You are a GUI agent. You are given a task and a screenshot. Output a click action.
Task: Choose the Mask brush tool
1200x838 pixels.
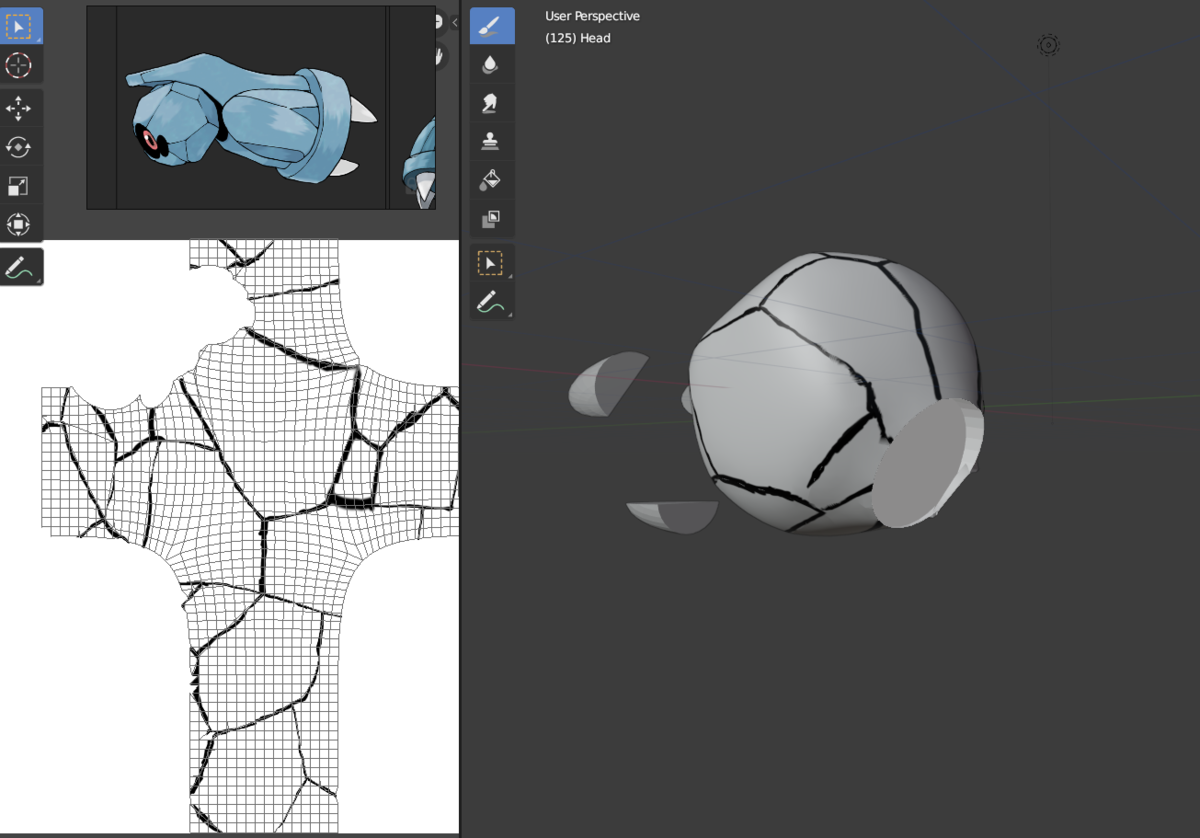[x=492, y=218]
